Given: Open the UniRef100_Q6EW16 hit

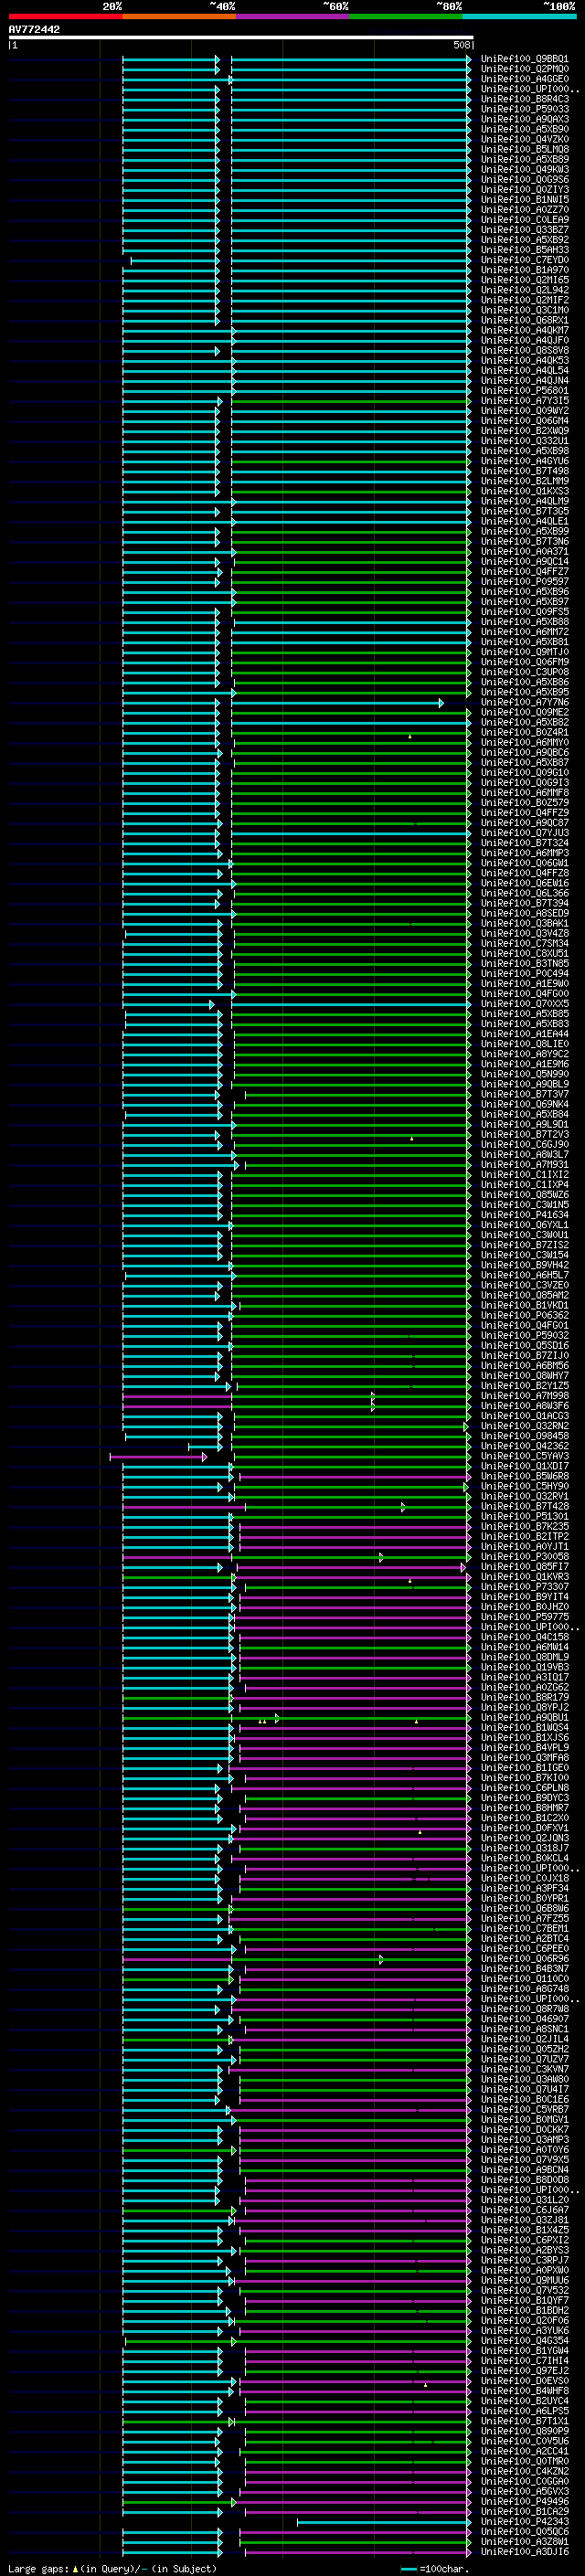Looking at the screenshot, I should coord(525,883).
